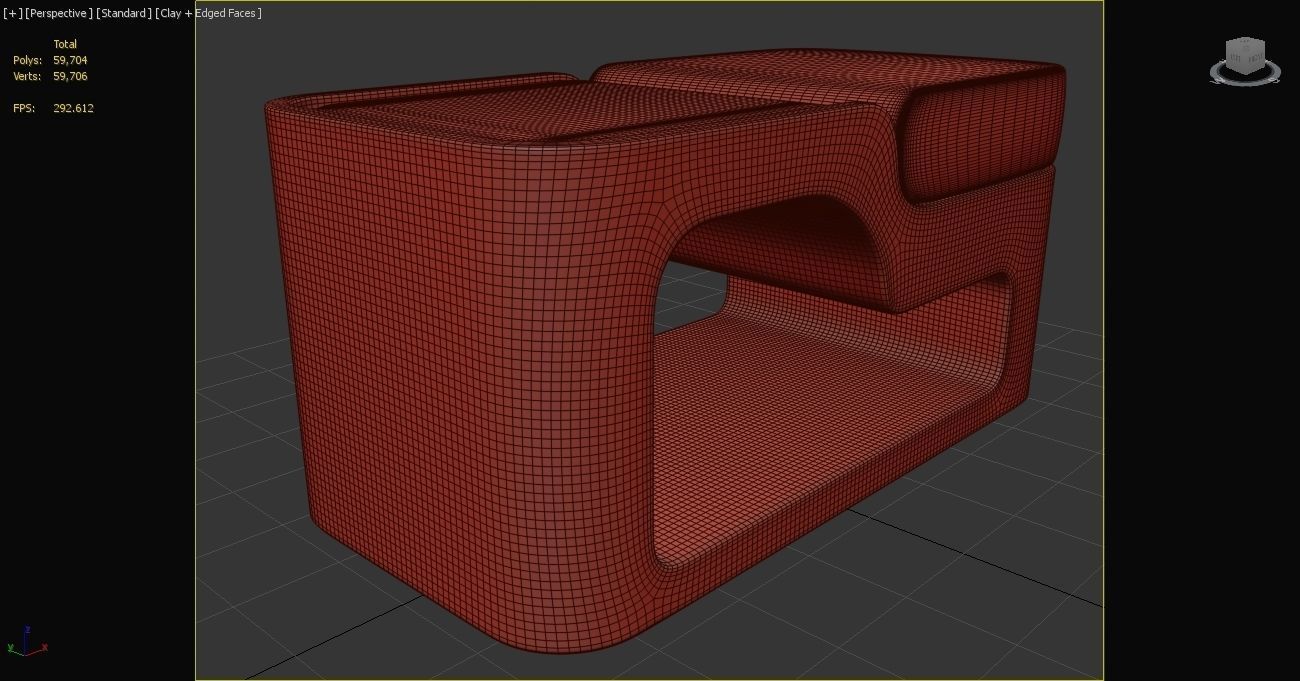
Task: Open the Perspective viewport label menu
Action: [x=59, y=13]
